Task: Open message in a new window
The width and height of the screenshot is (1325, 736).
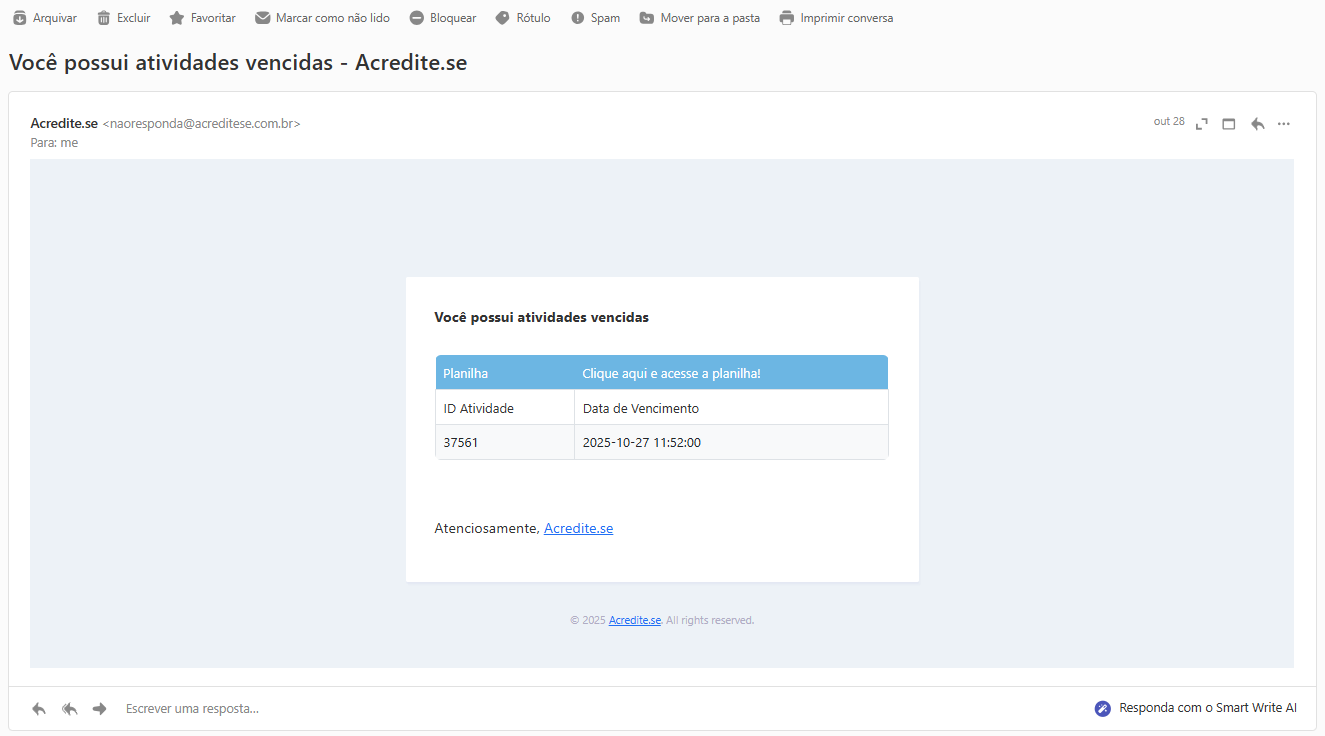Action: [1229, 124]
